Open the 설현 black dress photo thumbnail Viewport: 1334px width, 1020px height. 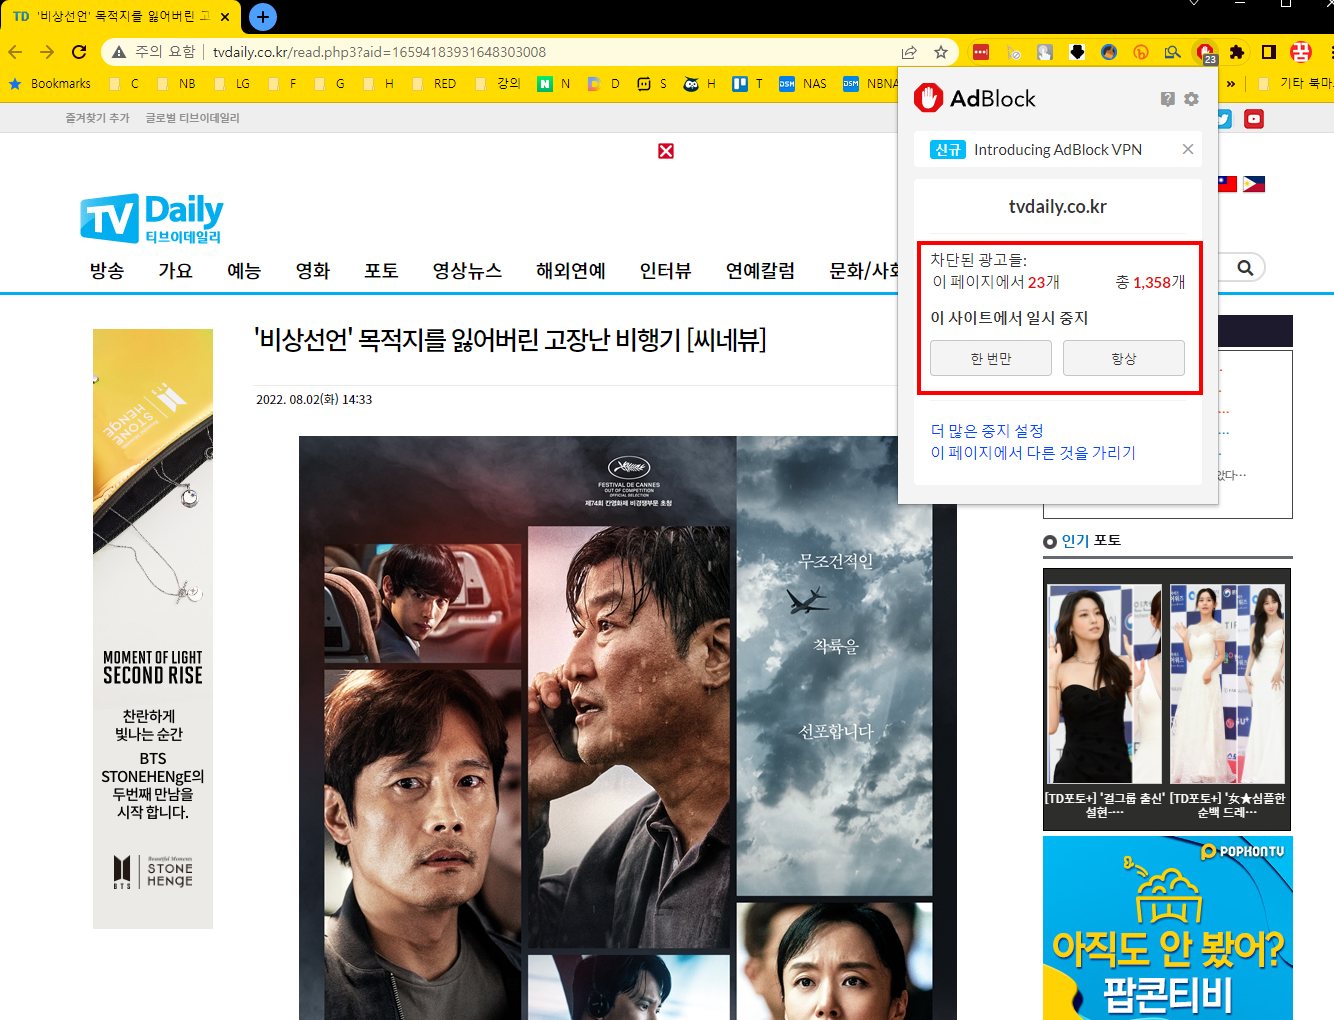[1104, 684]
